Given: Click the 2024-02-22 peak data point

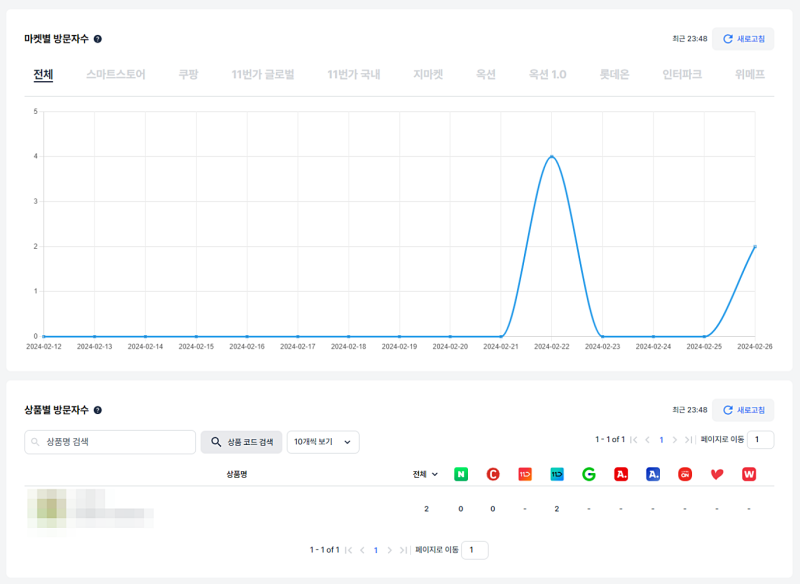Looking at the screenshot, I should (x=552, y=156).
